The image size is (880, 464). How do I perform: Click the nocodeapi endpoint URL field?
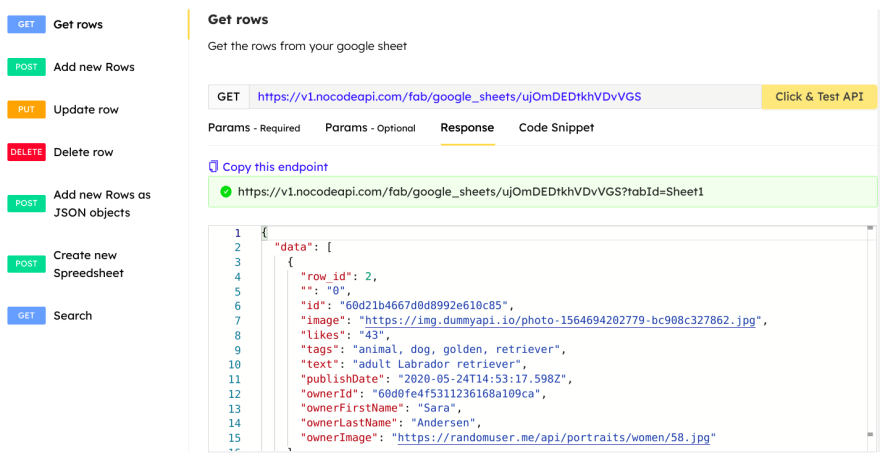505,97
